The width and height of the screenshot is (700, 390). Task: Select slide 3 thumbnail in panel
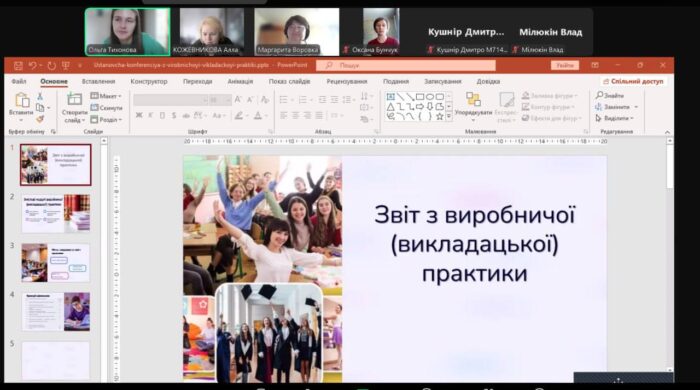(56, 263)
